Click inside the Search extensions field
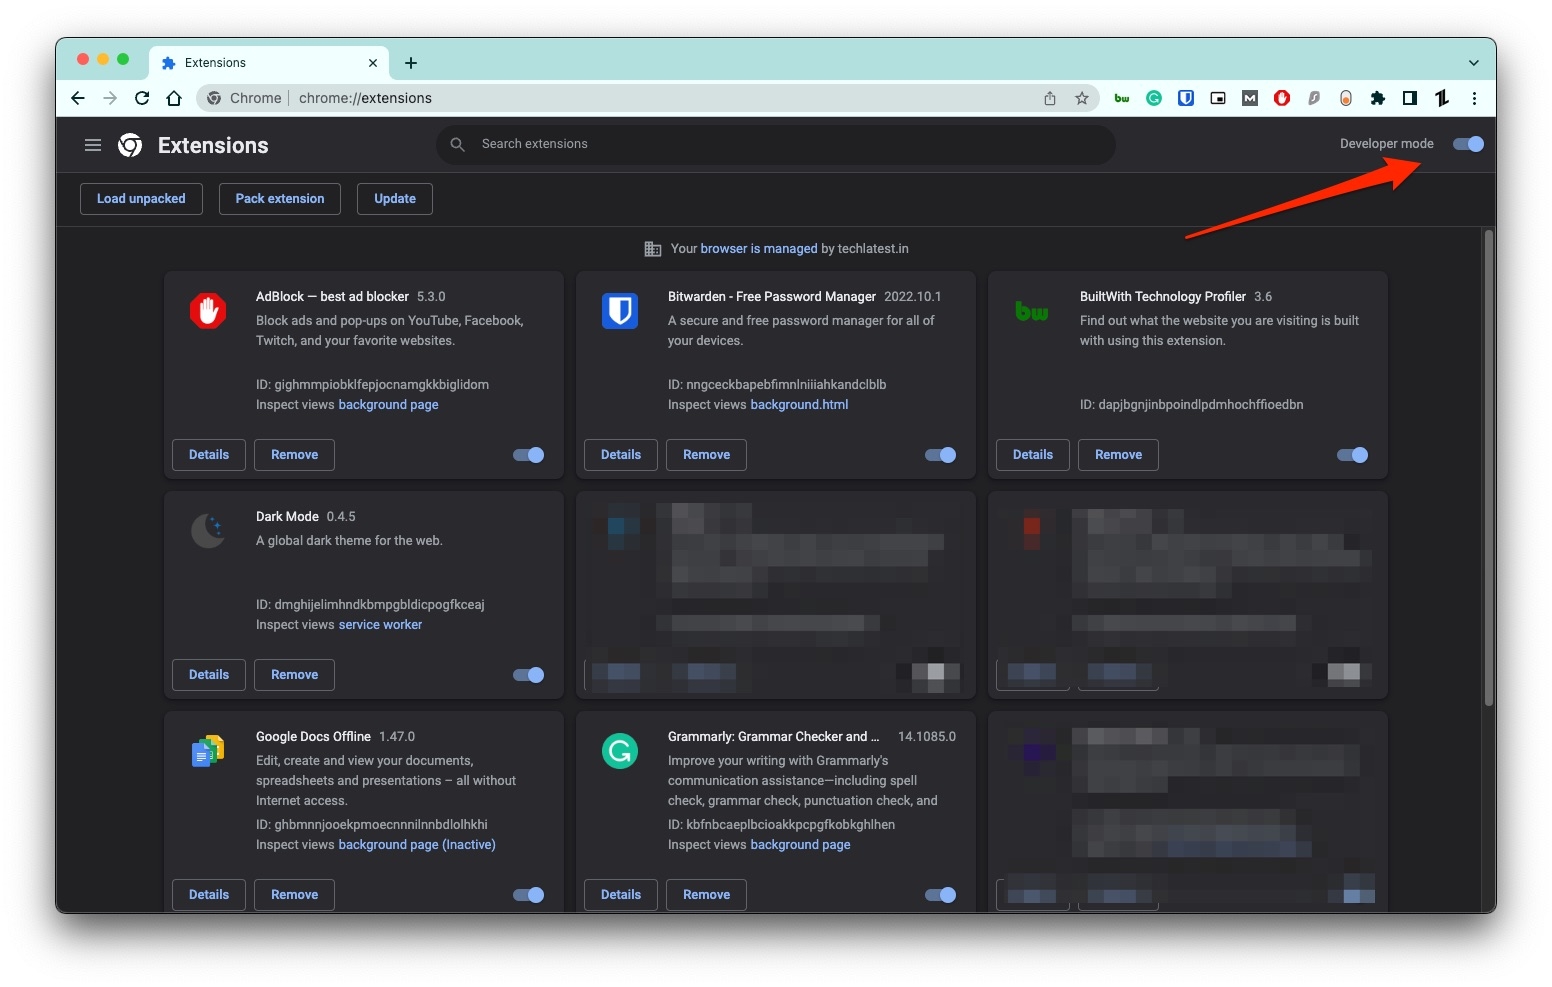1552x987 pixels. point(700,144)
